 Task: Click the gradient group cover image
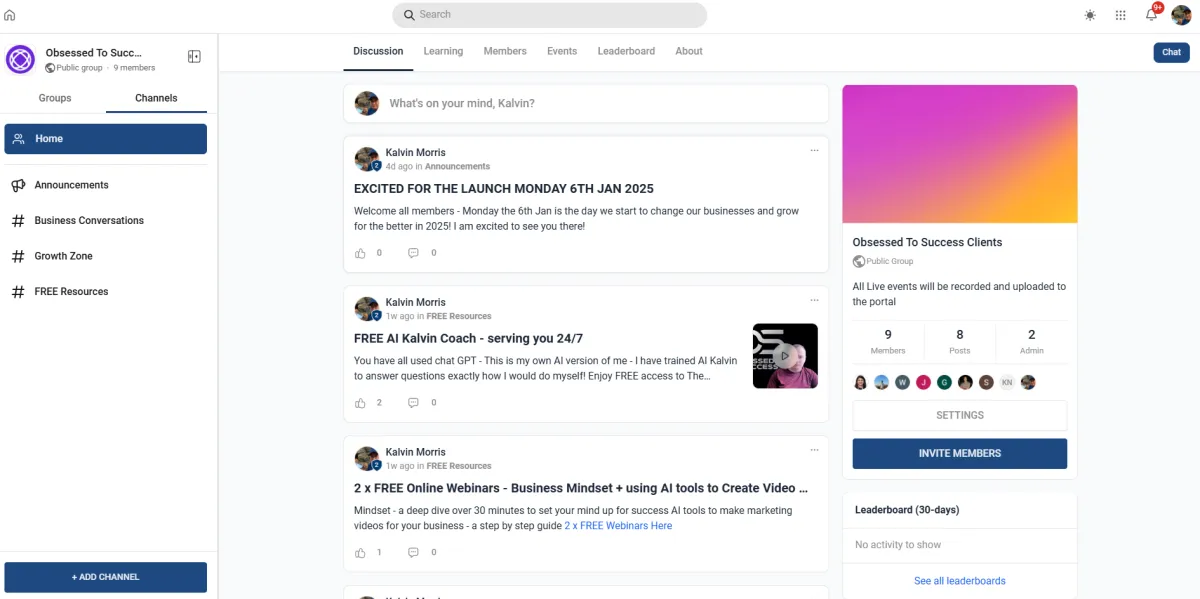click(x=960, y=154)
